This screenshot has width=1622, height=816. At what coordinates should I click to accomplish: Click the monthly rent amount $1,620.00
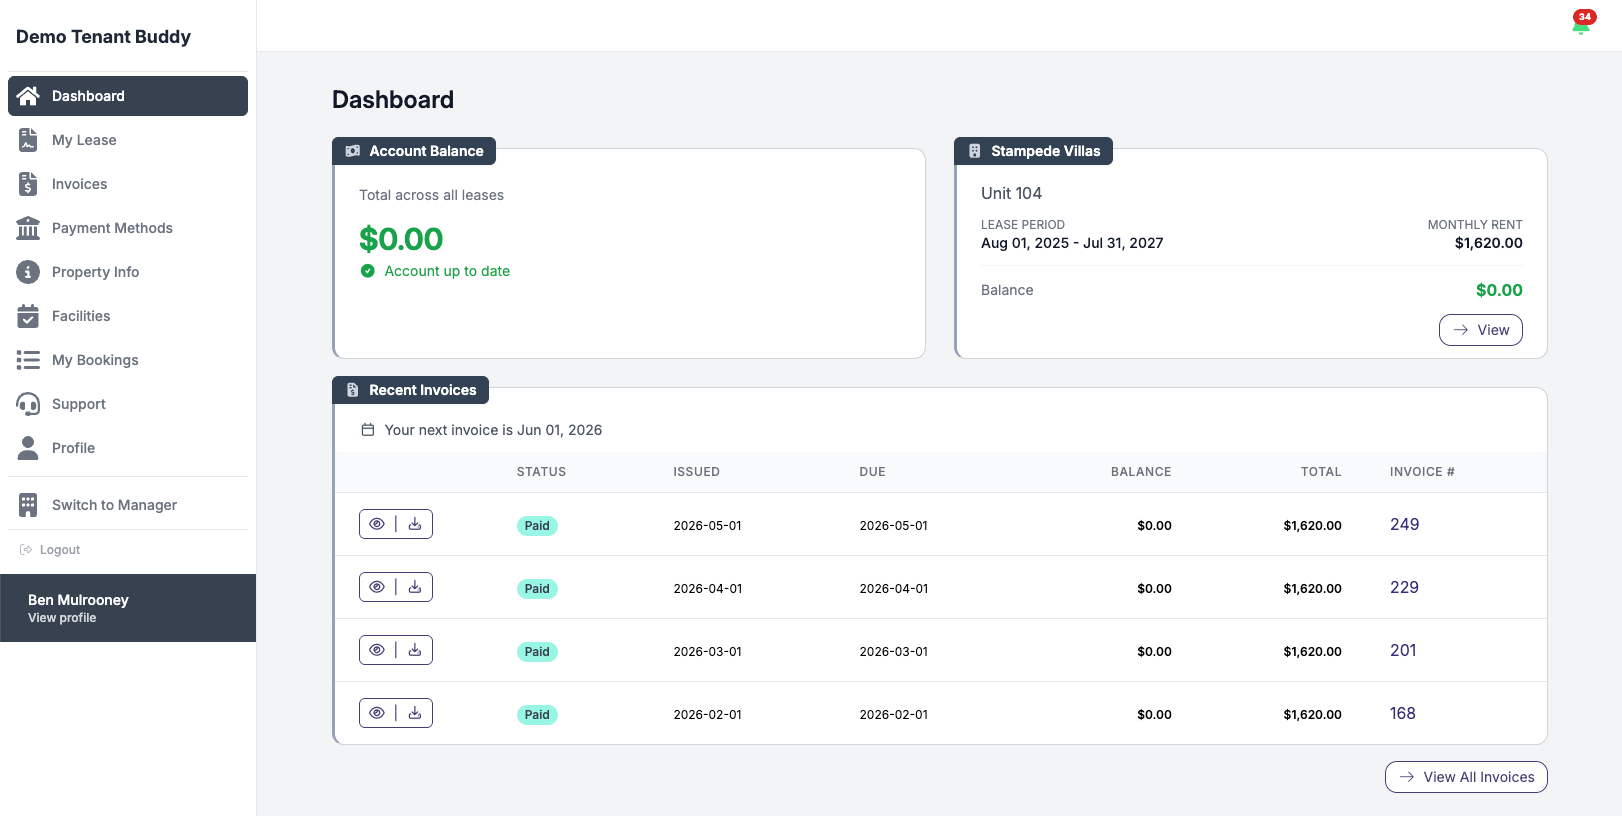click(1488, 243)
